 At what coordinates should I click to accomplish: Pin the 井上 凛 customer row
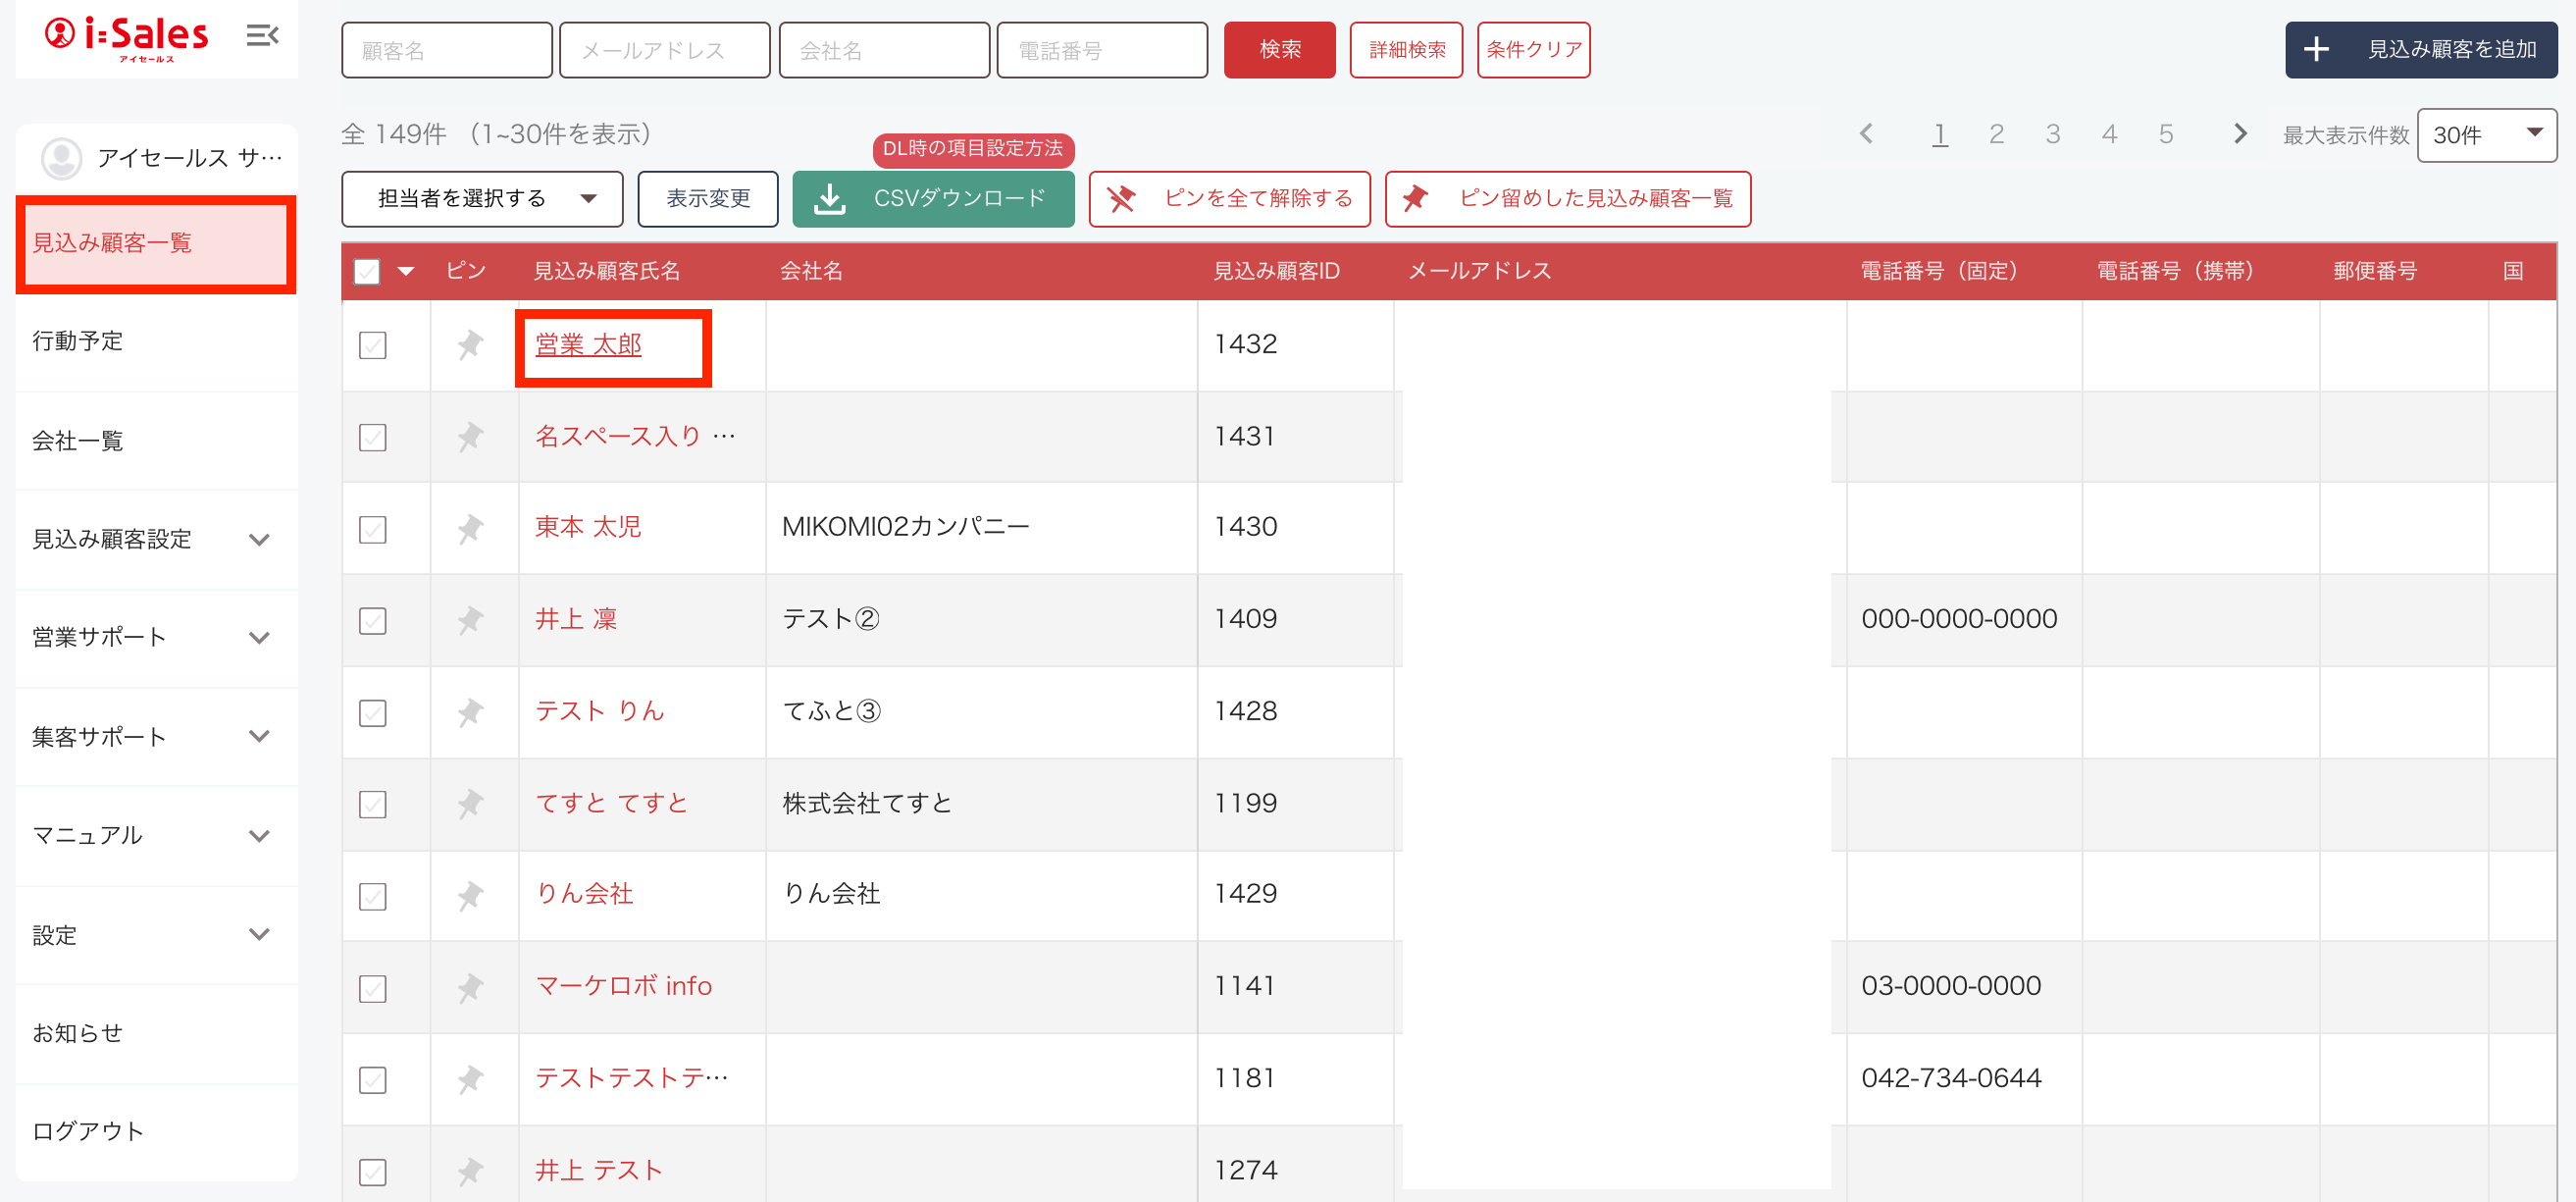coord(470,620)
